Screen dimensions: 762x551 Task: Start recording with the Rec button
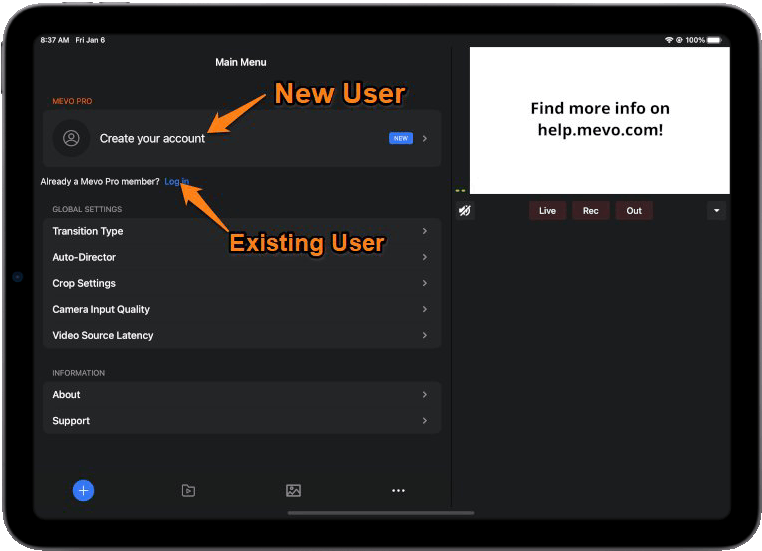pyautogui.click(x=590, y=210)
